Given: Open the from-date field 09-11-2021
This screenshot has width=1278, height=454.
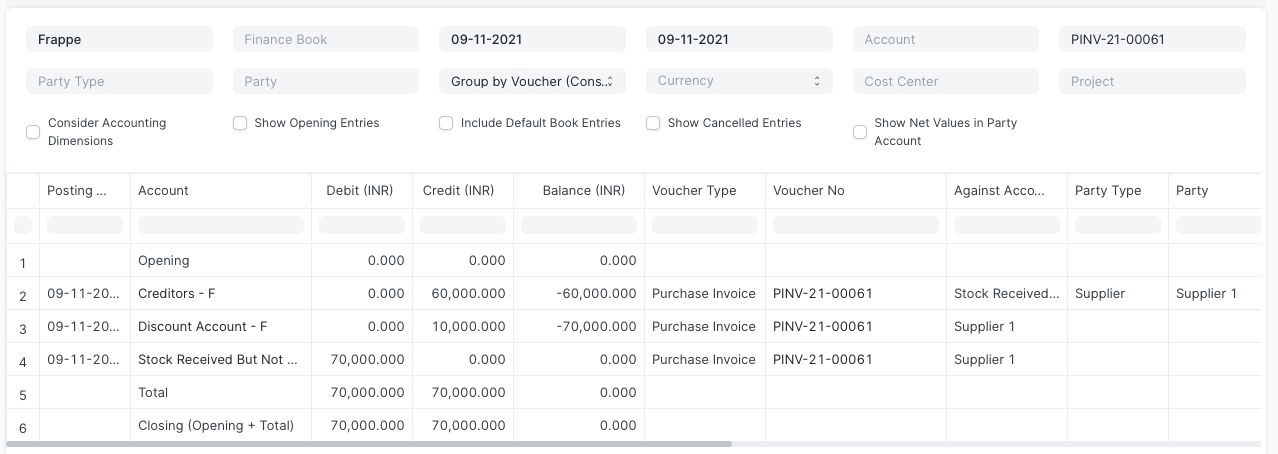Looking at the screenshot, I should [x=532, y=39].
